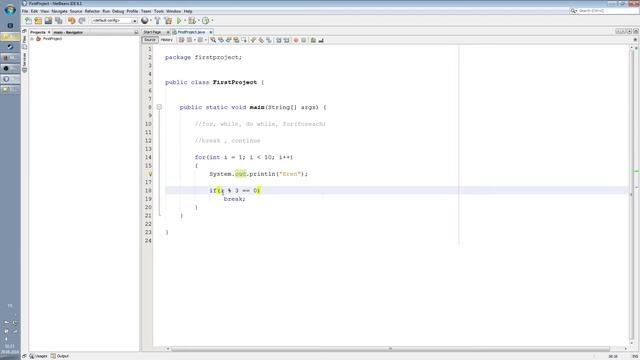Image resolution: width=640 pixels, height=360 pixels.
Task: Expand the FirstProject tree node
Action: pos(32,39)
